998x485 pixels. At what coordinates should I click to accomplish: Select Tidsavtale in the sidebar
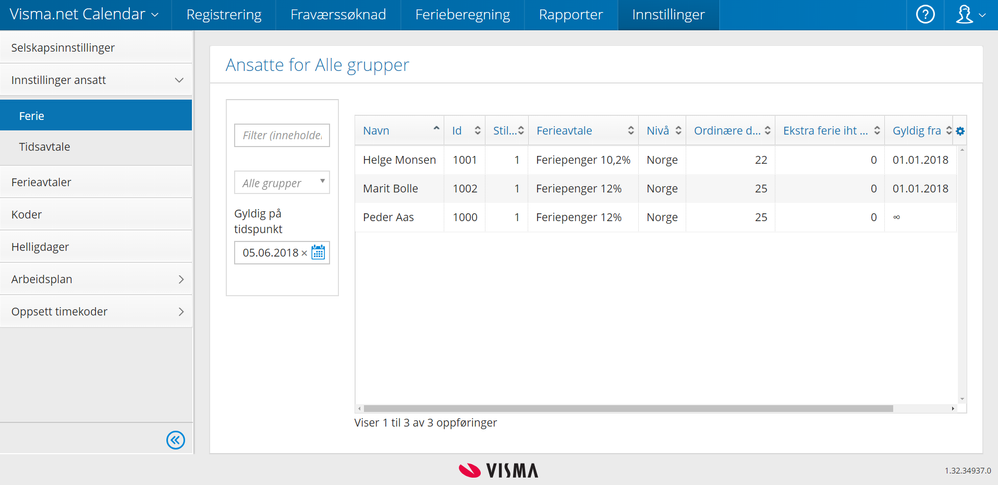coord(96,147)
